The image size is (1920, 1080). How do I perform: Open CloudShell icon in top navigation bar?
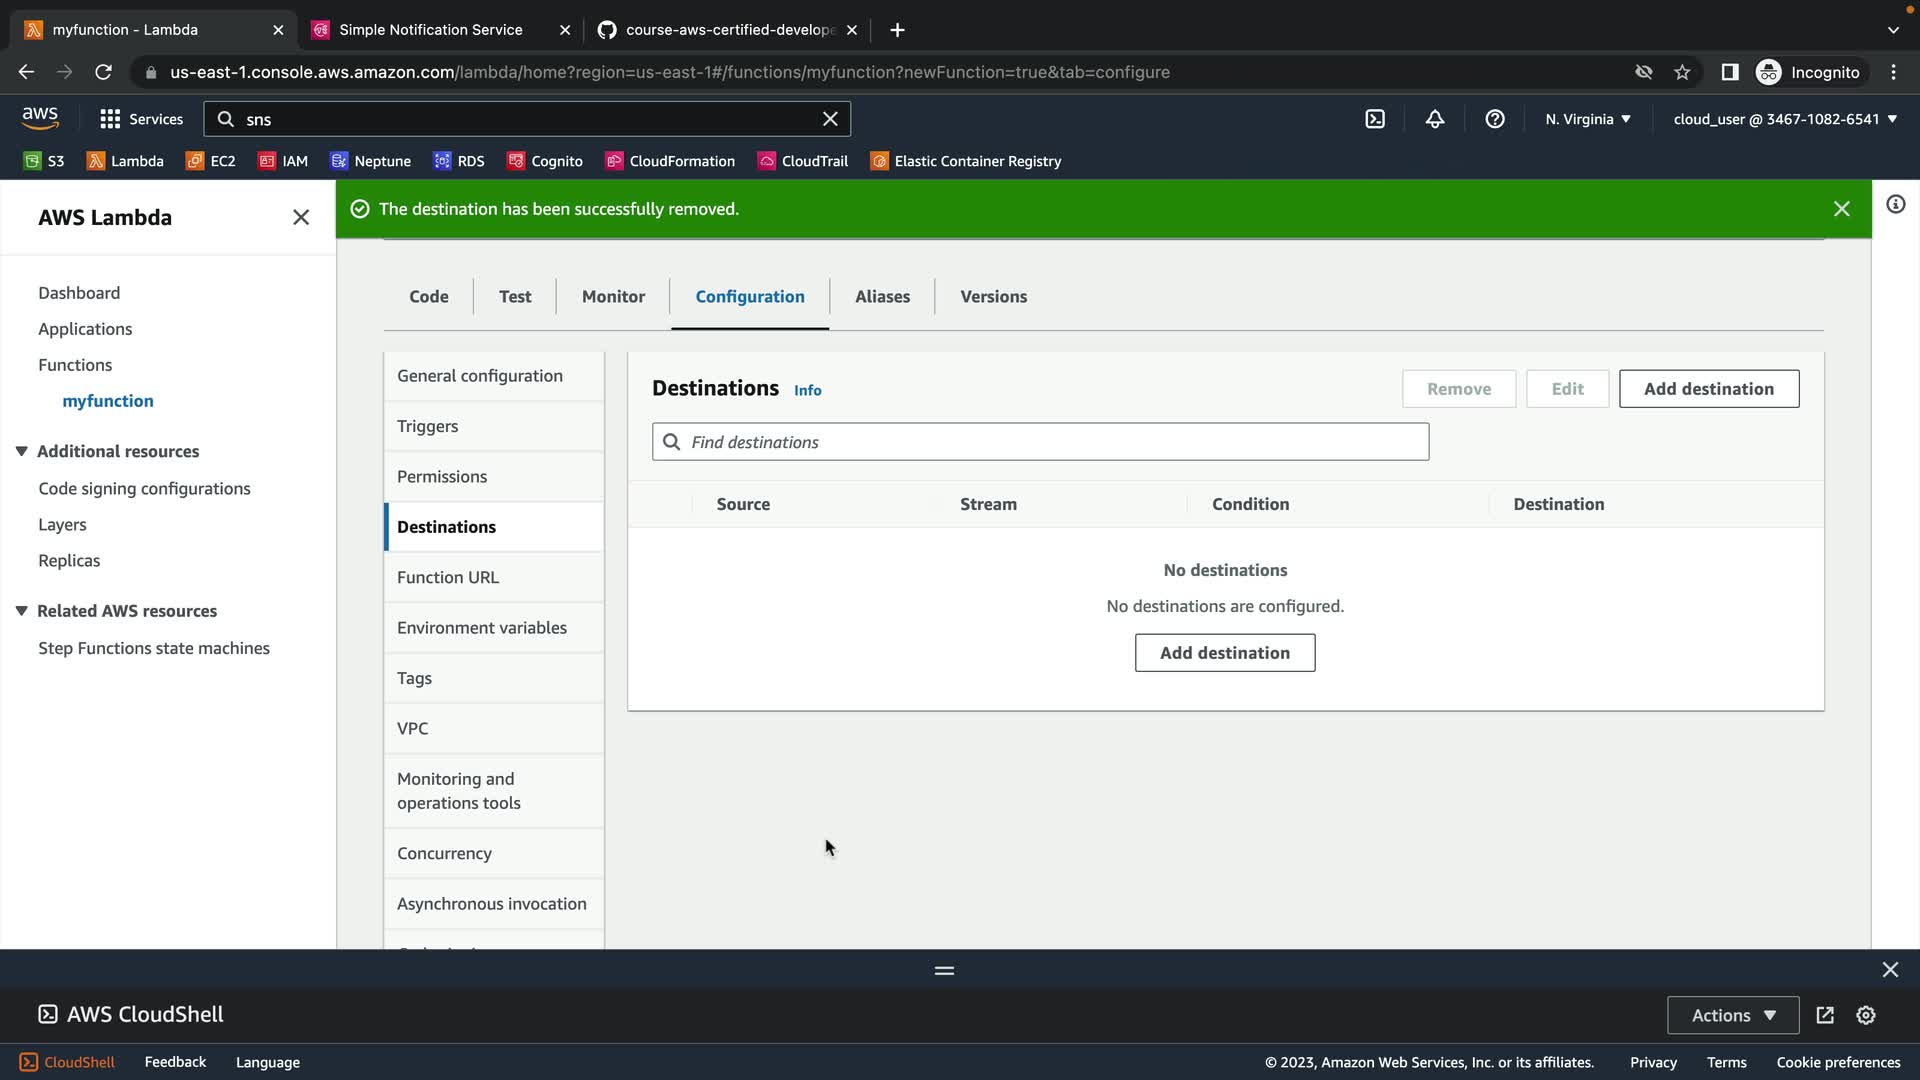coord(1375,119)
